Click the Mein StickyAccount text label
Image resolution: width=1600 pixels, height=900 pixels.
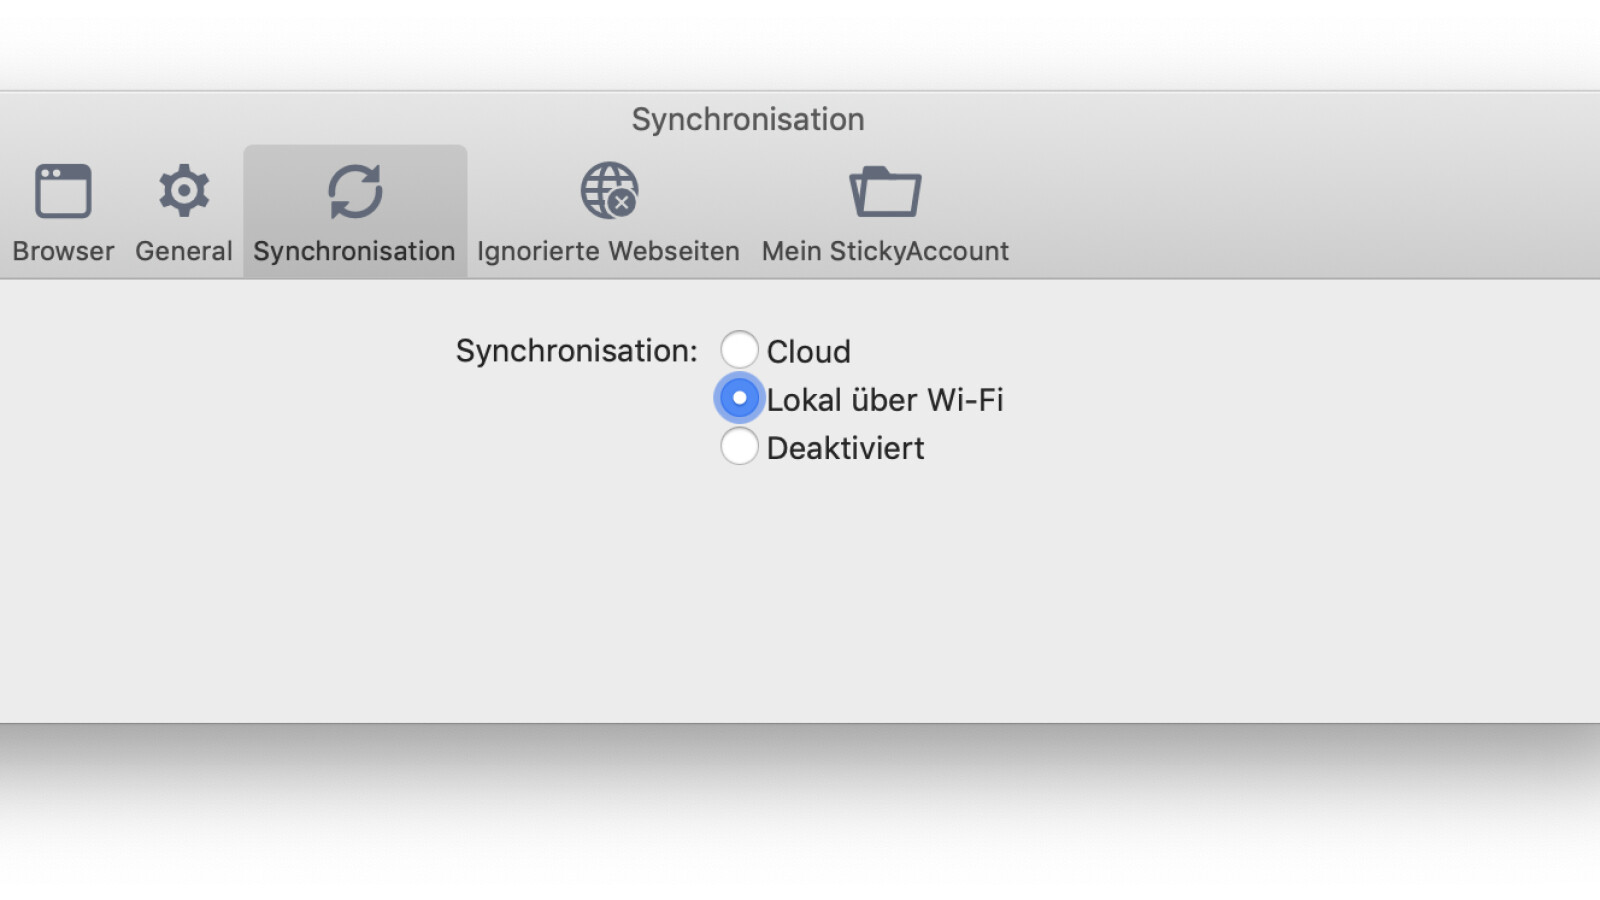point(885,251)
